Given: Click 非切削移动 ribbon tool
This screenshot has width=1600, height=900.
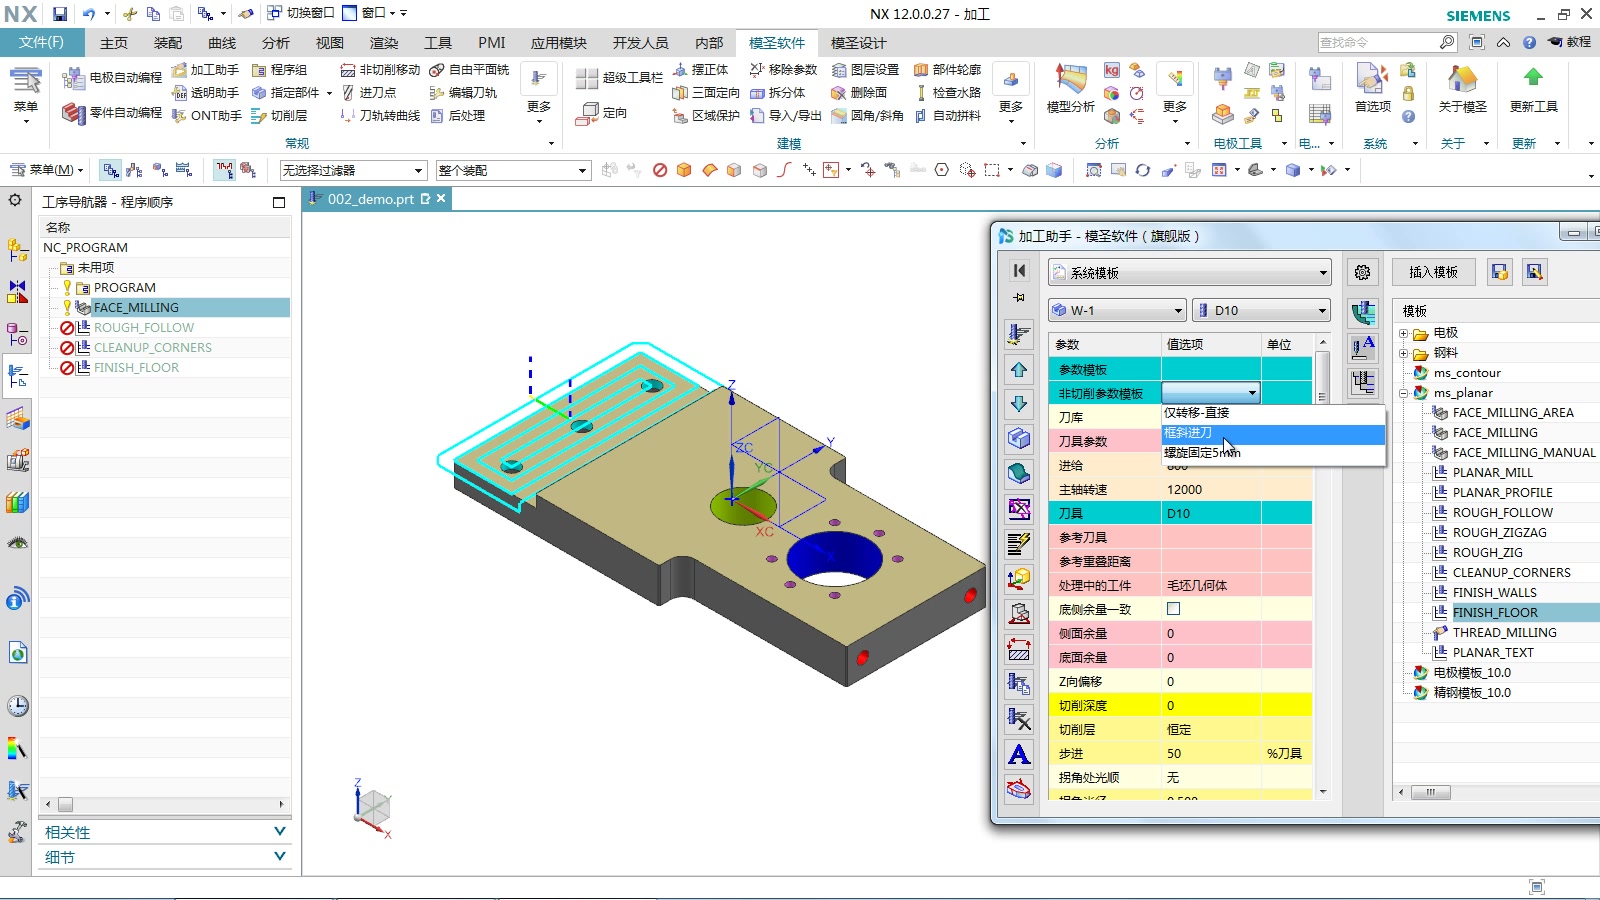Looking at the screenshot, I should coord(380,70).
